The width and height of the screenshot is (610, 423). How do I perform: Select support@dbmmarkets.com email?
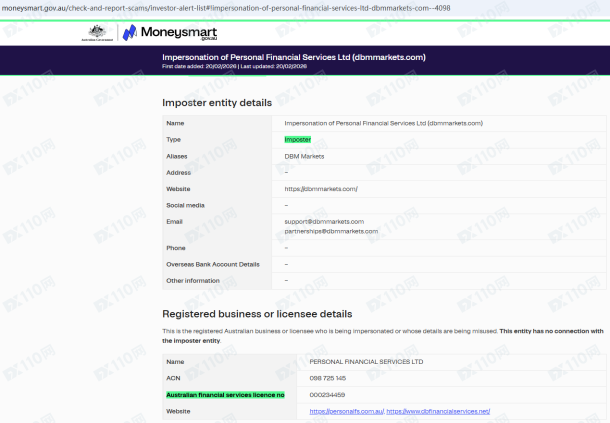tap(324, 222)
